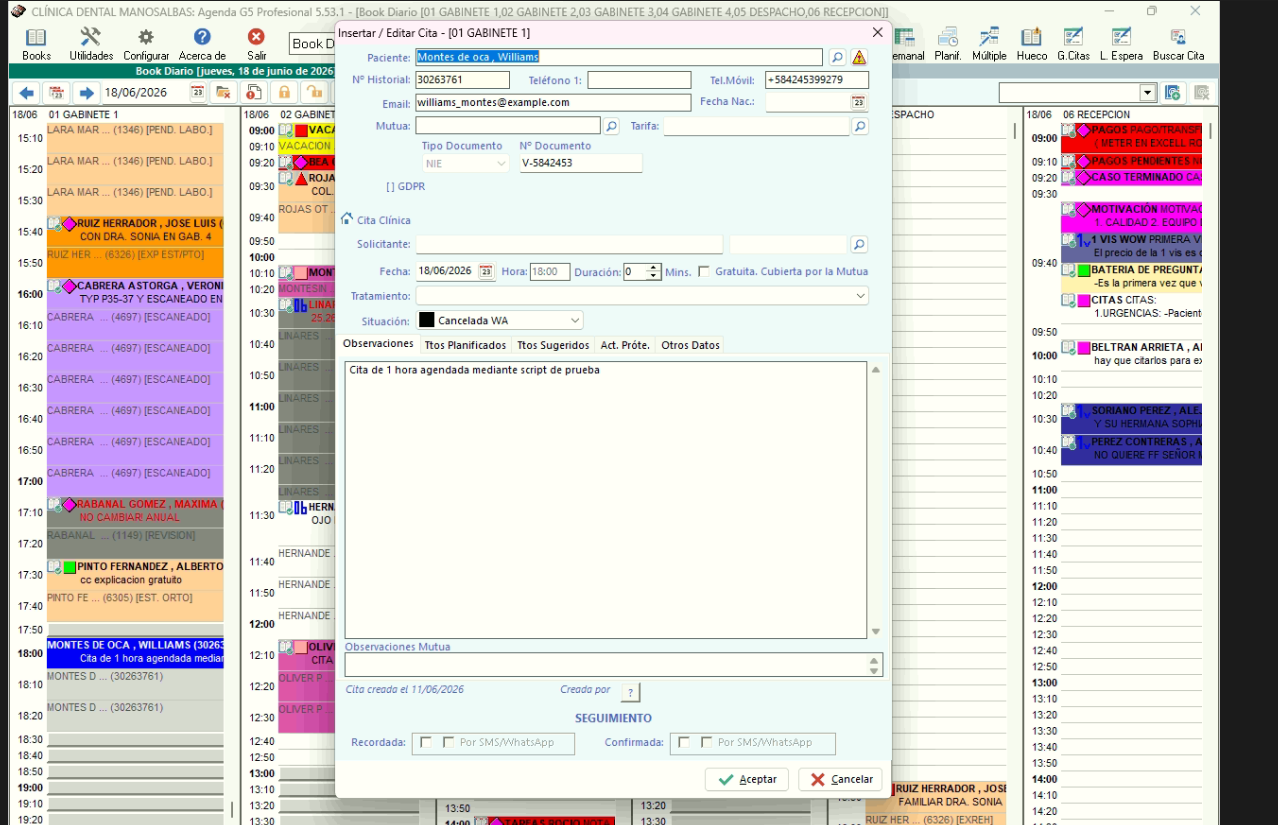Toggle the first Confirmada checkbox

click(x=683, y=742)
